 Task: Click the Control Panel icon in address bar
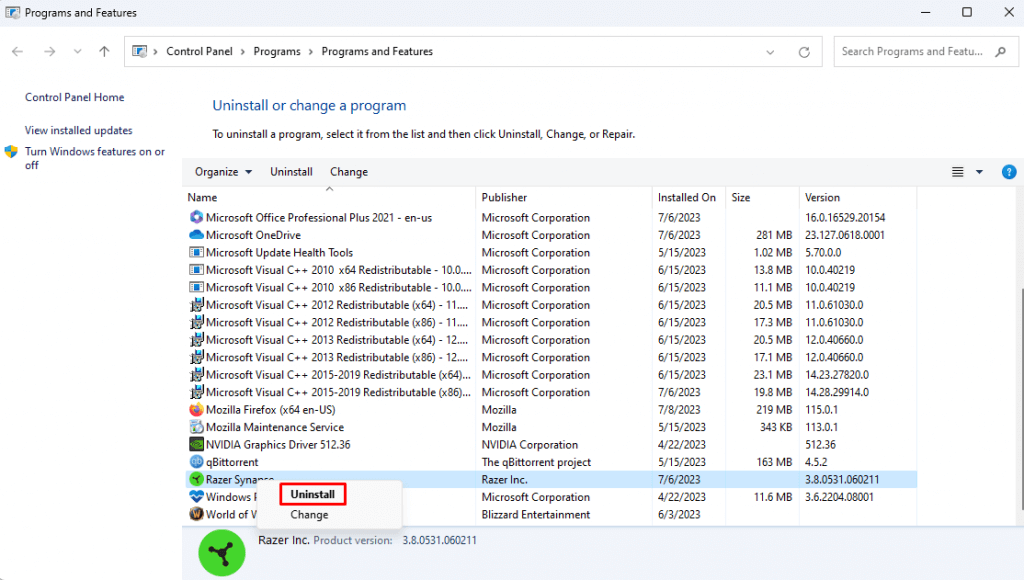[139, 51]
